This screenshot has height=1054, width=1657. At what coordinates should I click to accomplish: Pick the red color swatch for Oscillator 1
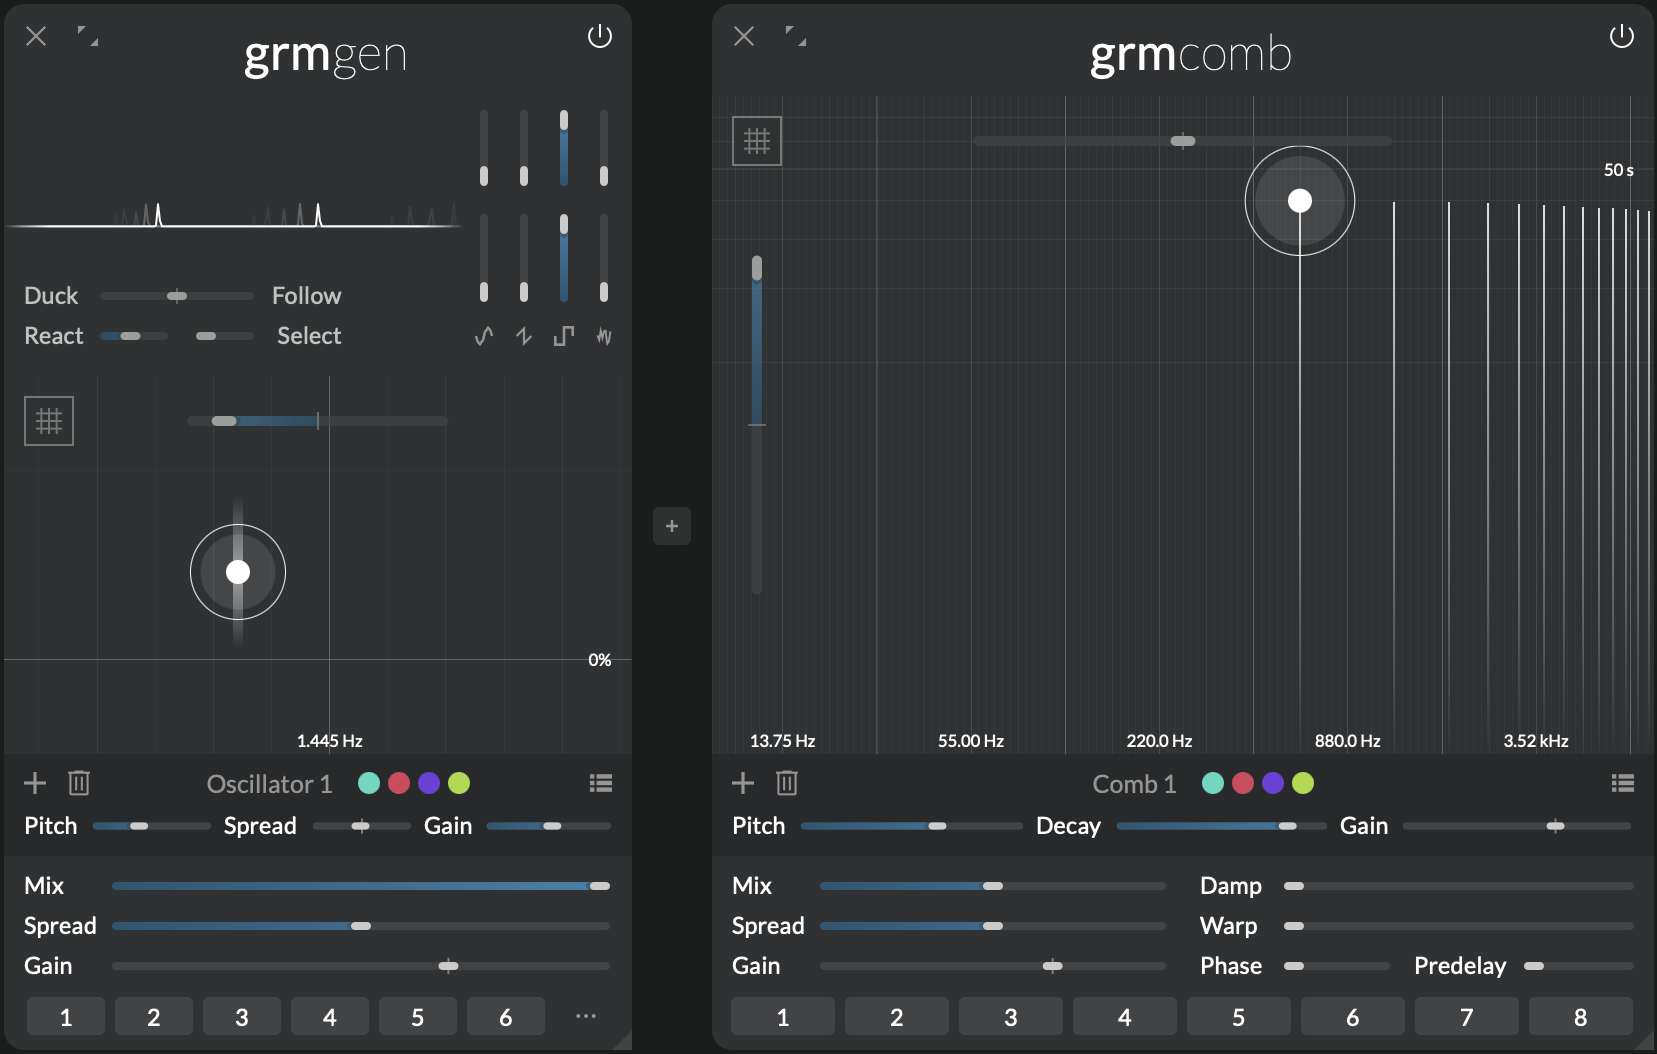[399, 783]
